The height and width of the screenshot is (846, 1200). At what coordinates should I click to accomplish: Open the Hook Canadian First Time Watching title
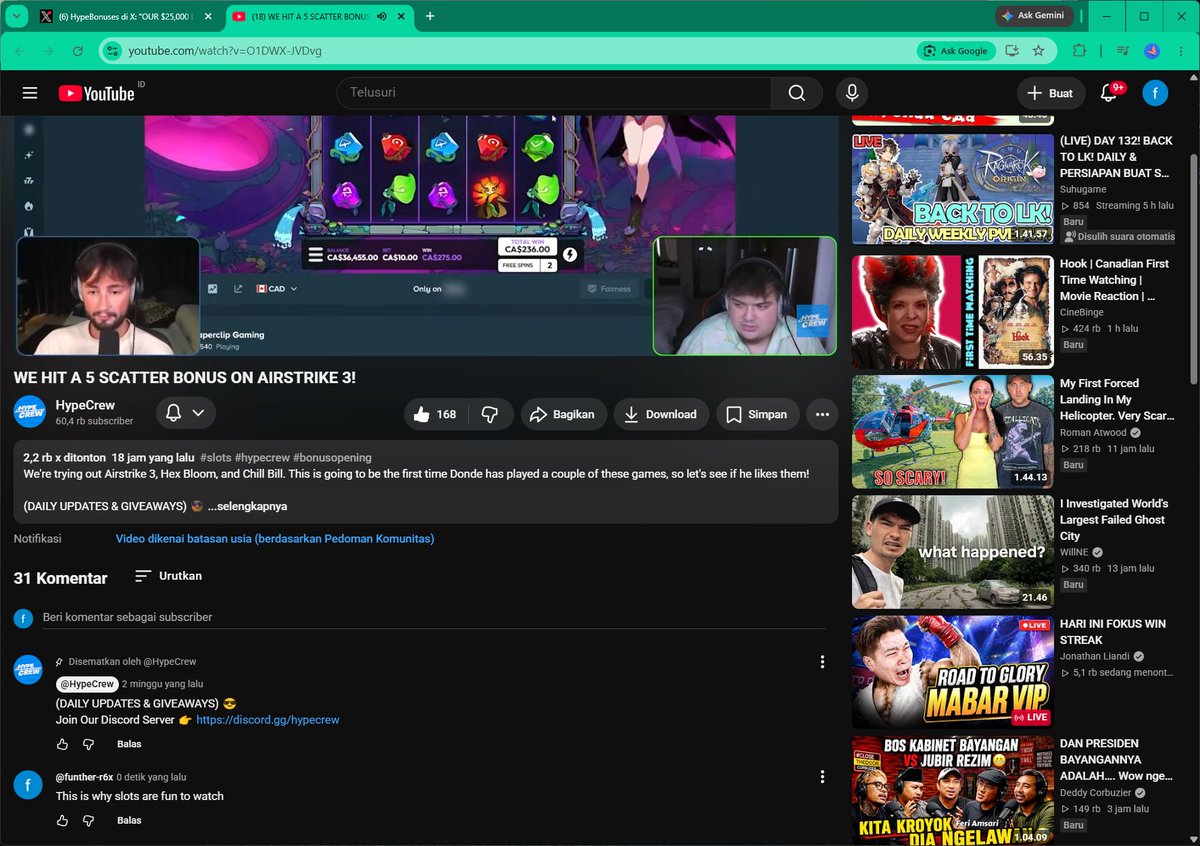point(1114,280)
